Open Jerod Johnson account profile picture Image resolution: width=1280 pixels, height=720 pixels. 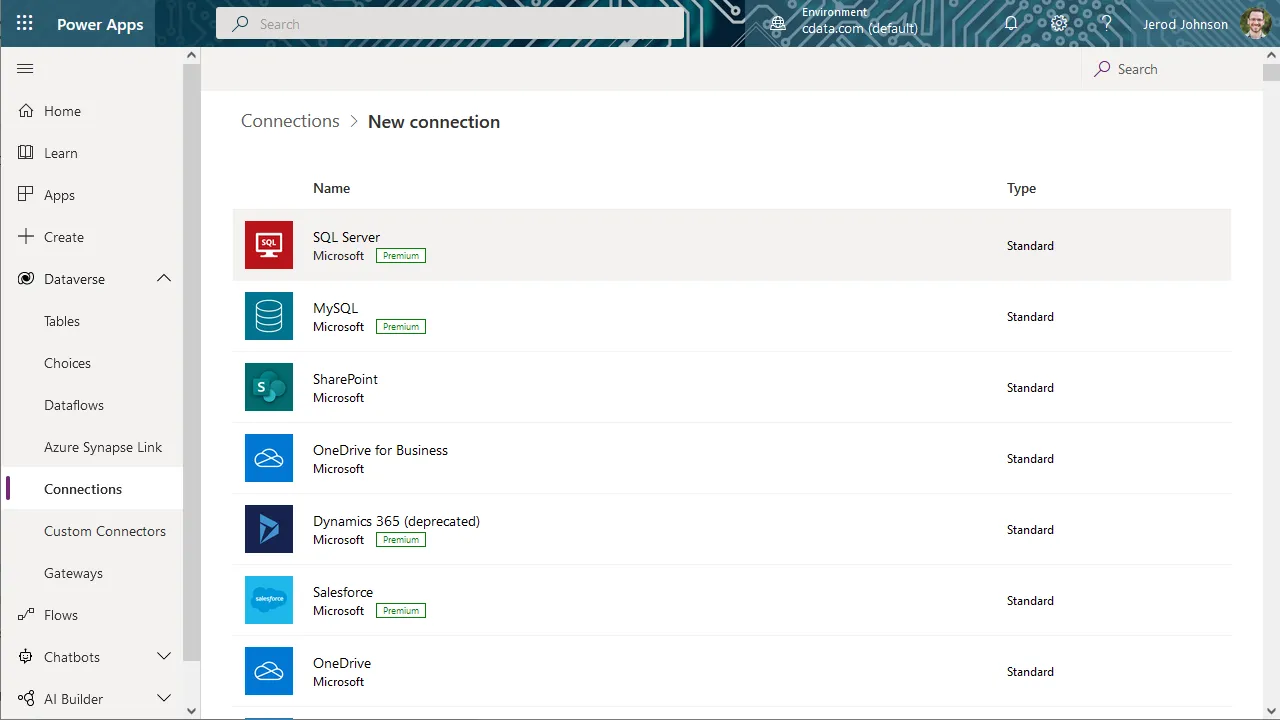tap(1256, 24)
